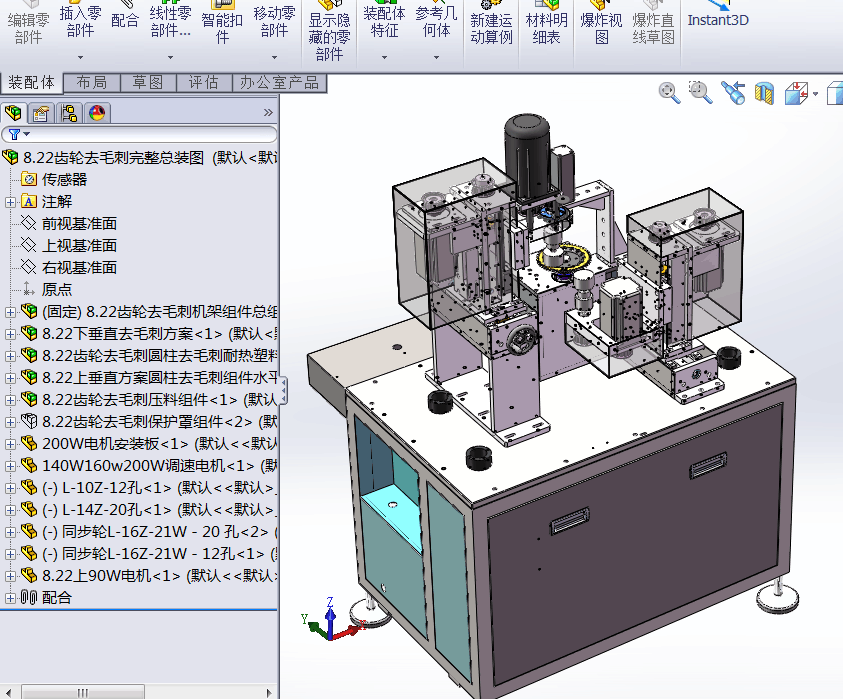843x699 pixels.
Task: Open the feature tree filter dropdown
Action: pyautogui.click(x=18, y=134)
